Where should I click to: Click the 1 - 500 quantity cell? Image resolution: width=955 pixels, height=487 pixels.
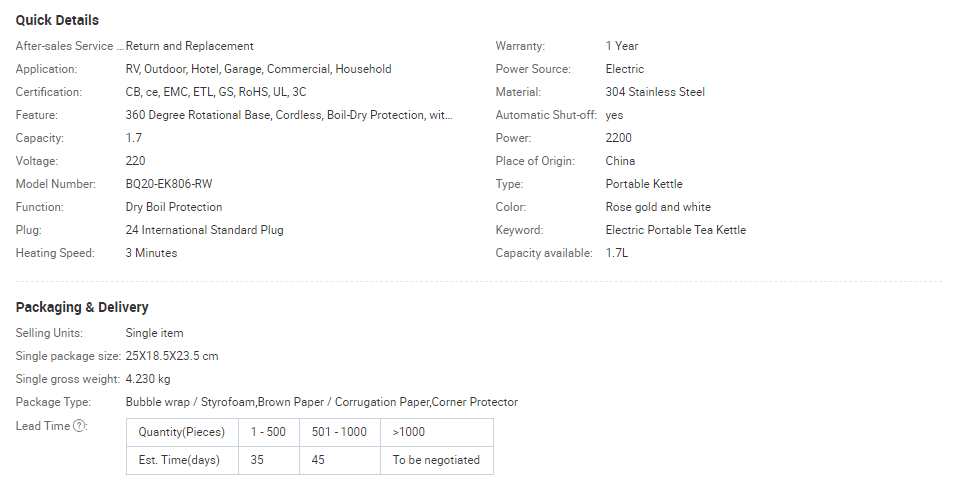point(269,432)
